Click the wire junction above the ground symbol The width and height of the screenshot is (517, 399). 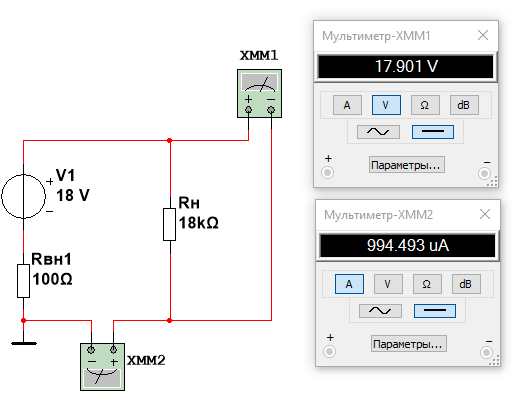click(x=23, y=320)
